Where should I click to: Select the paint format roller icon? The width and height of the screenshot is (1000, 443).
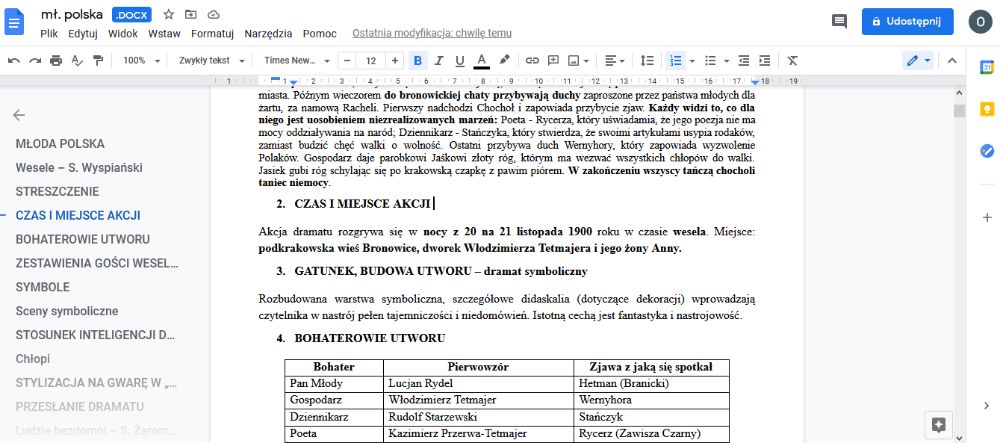click(98, 61)
